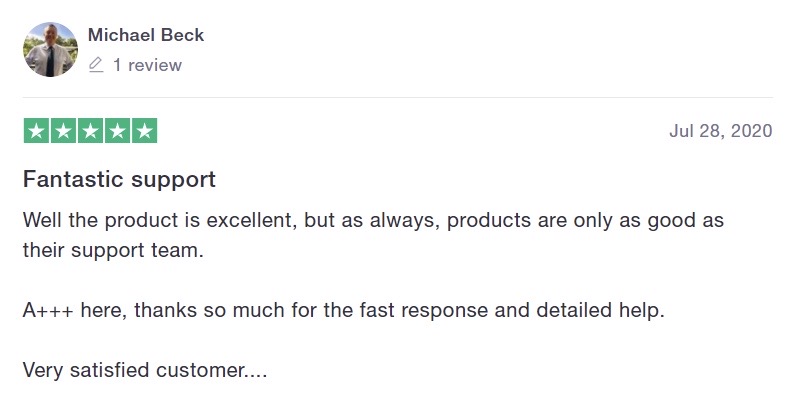Open Michael Beck's profile picture

pyautogui.click(x=50, y=49)
